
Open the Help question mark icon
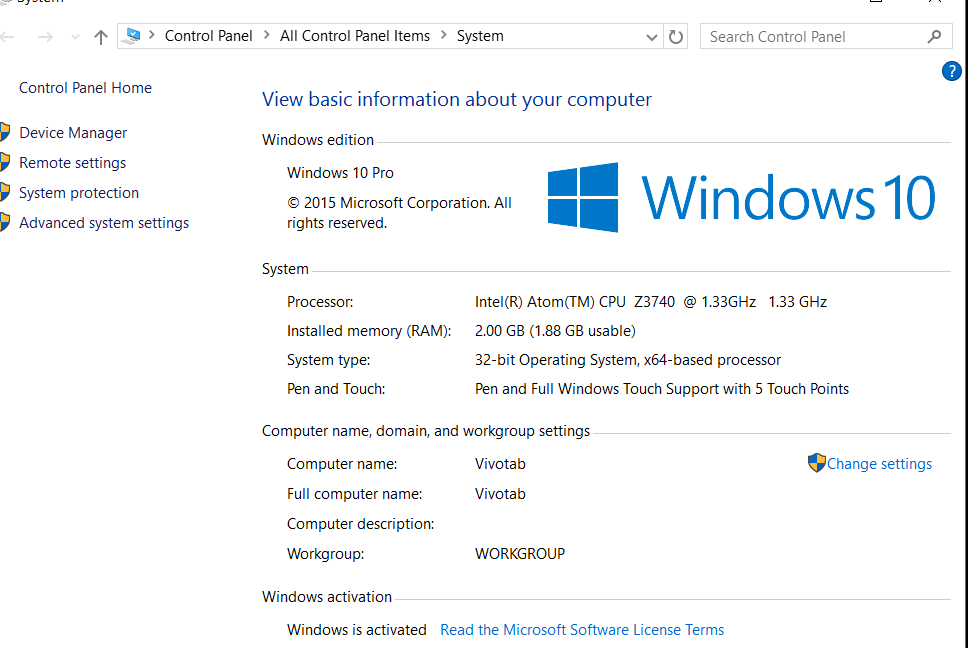coord(951,71)
